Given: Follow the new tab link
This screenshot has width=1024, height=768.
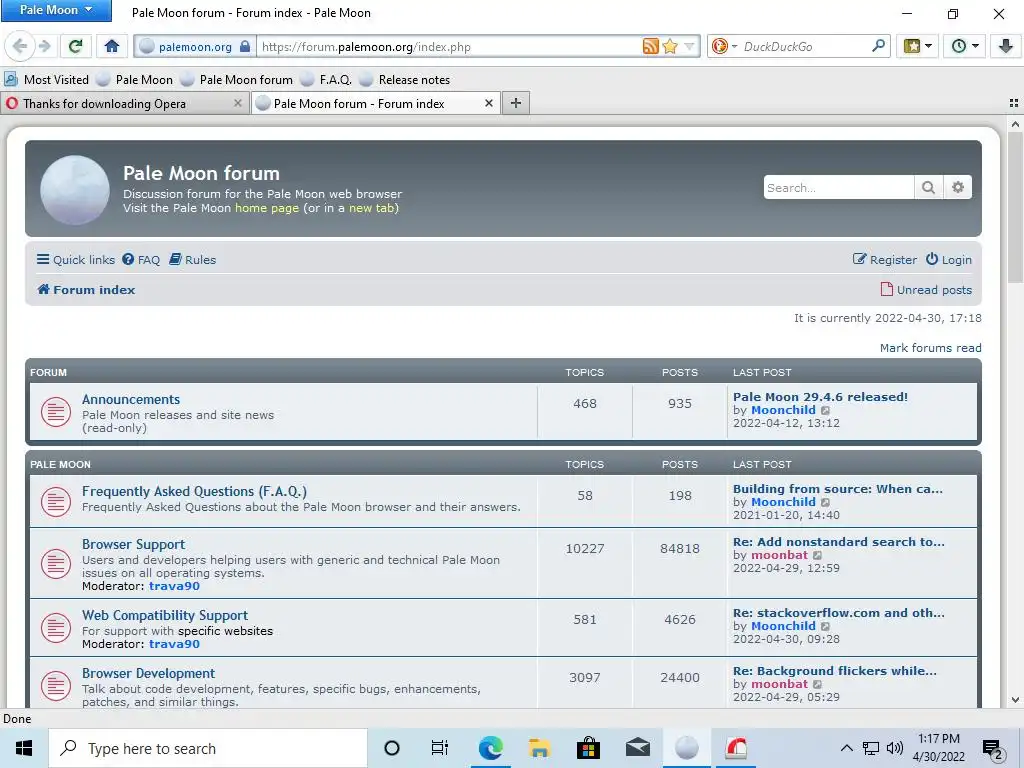Looking at the screenshot, I should [372, 208].
